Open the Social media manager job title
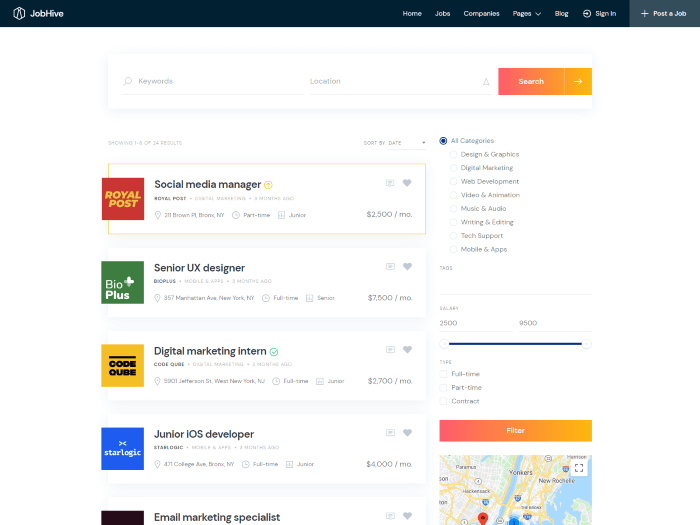Screen dimensions: 700x525 [208, 184]
